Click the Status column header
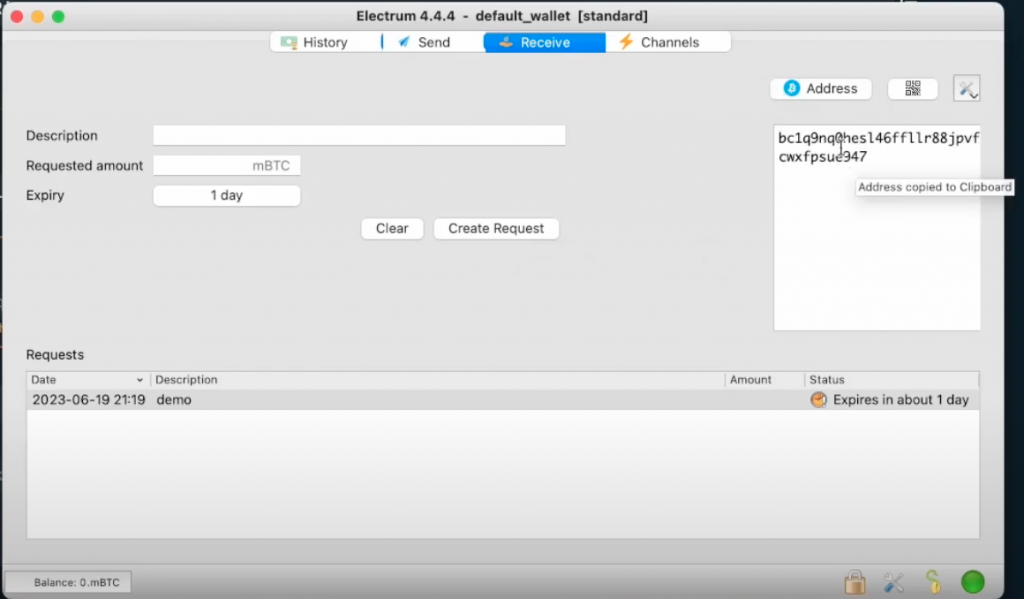Viewport: 1024px width, 599px height. pyautogui.click(x=891, y=380)
